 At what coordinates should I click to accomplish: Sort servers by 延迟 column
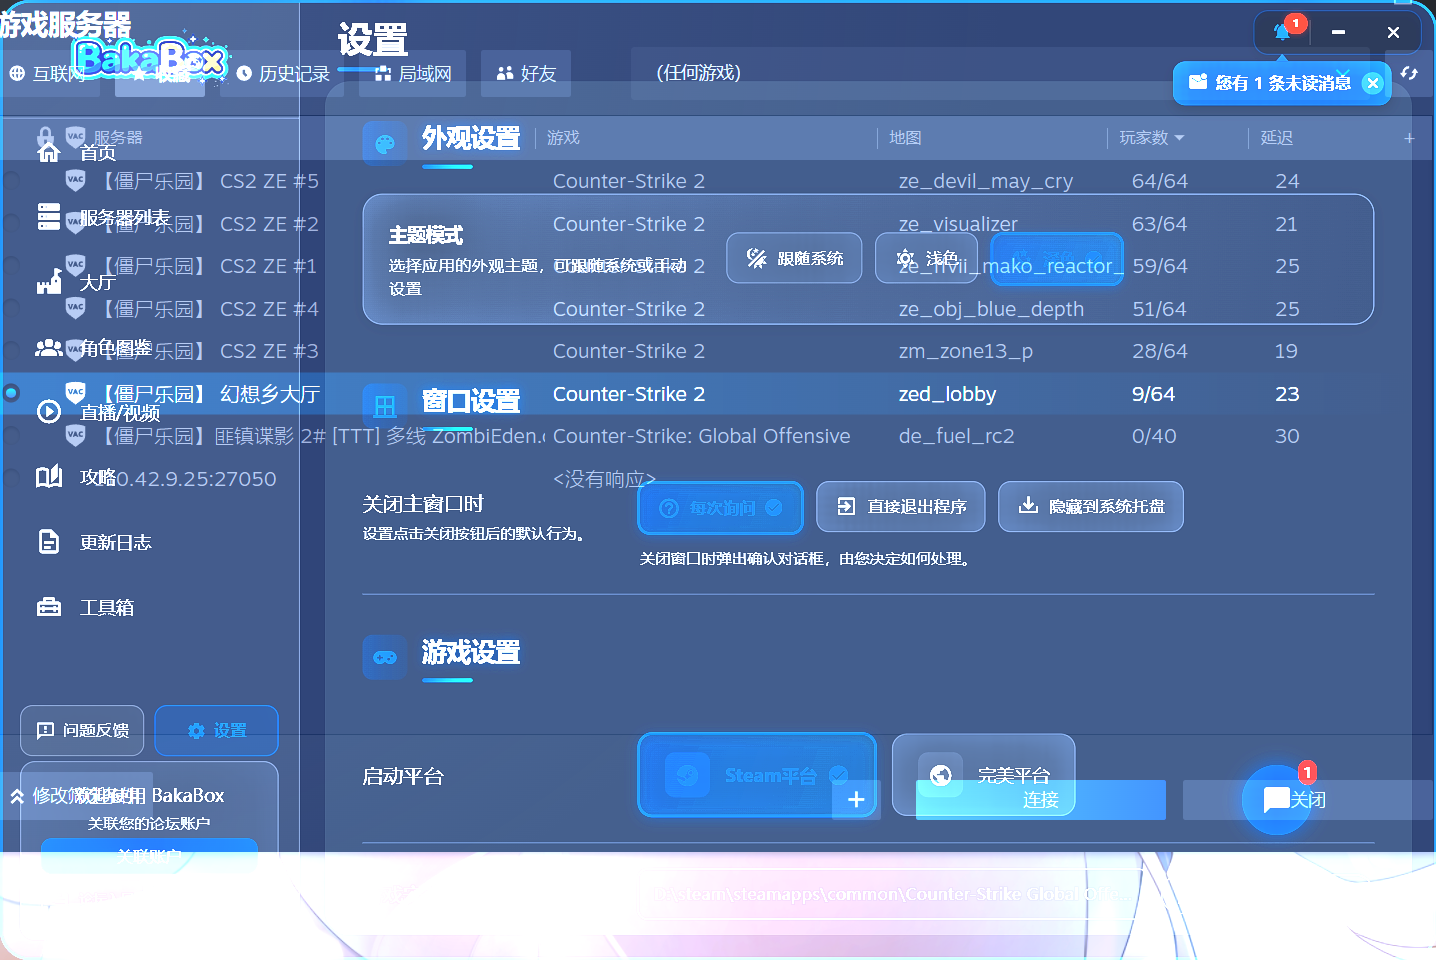click(1277, 138)
